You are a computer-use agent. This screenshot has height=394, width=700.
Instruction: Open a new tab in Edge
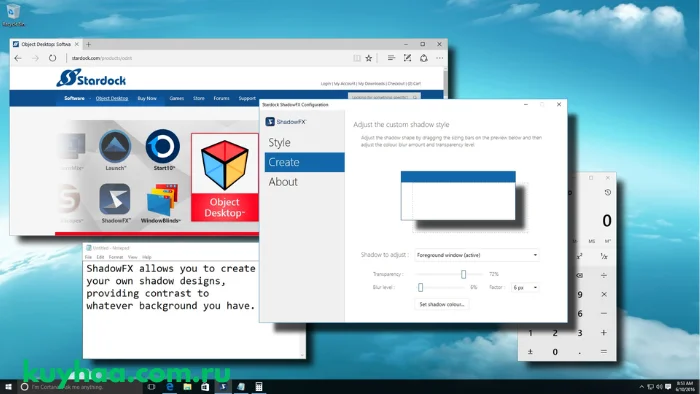(x=88, y=44)
